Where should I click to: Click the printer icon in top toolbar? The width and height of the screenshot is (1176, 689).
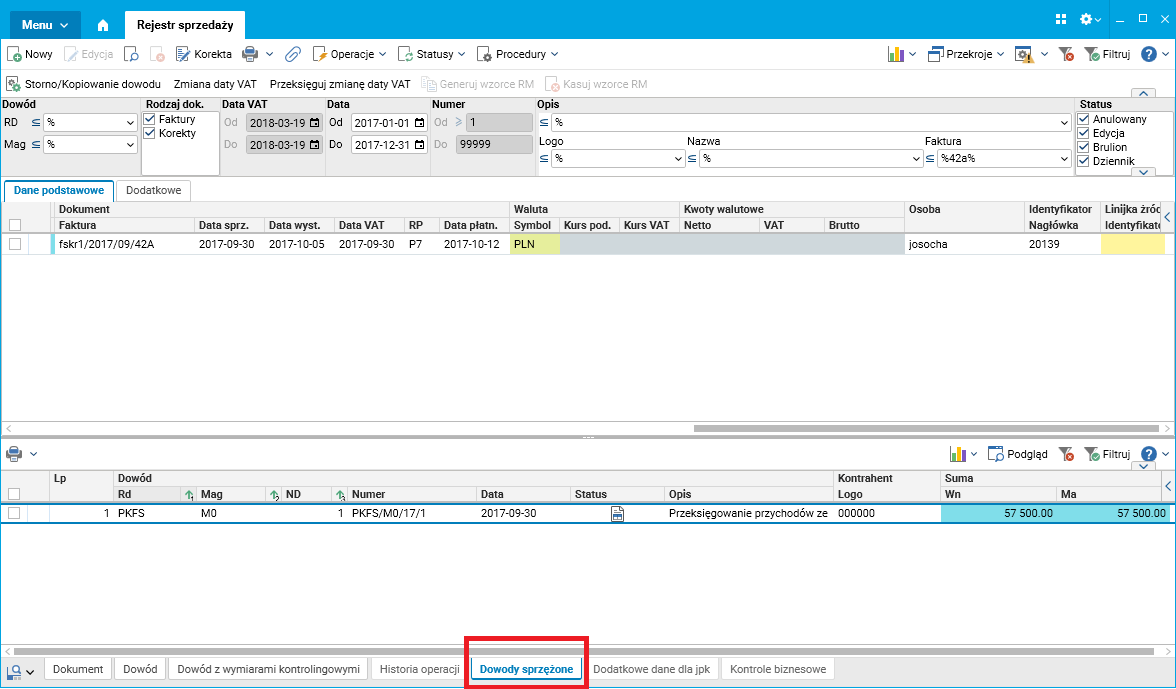(250, 54)
